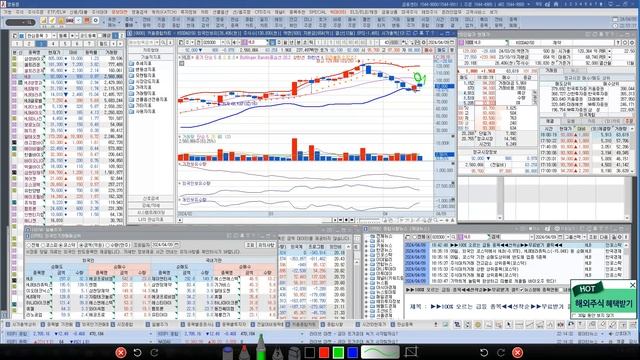Screen dimensions: 640x360
Task: Toggle the 뉴스창에 종목연동 checkbox
Action: [x=522, y=289]
